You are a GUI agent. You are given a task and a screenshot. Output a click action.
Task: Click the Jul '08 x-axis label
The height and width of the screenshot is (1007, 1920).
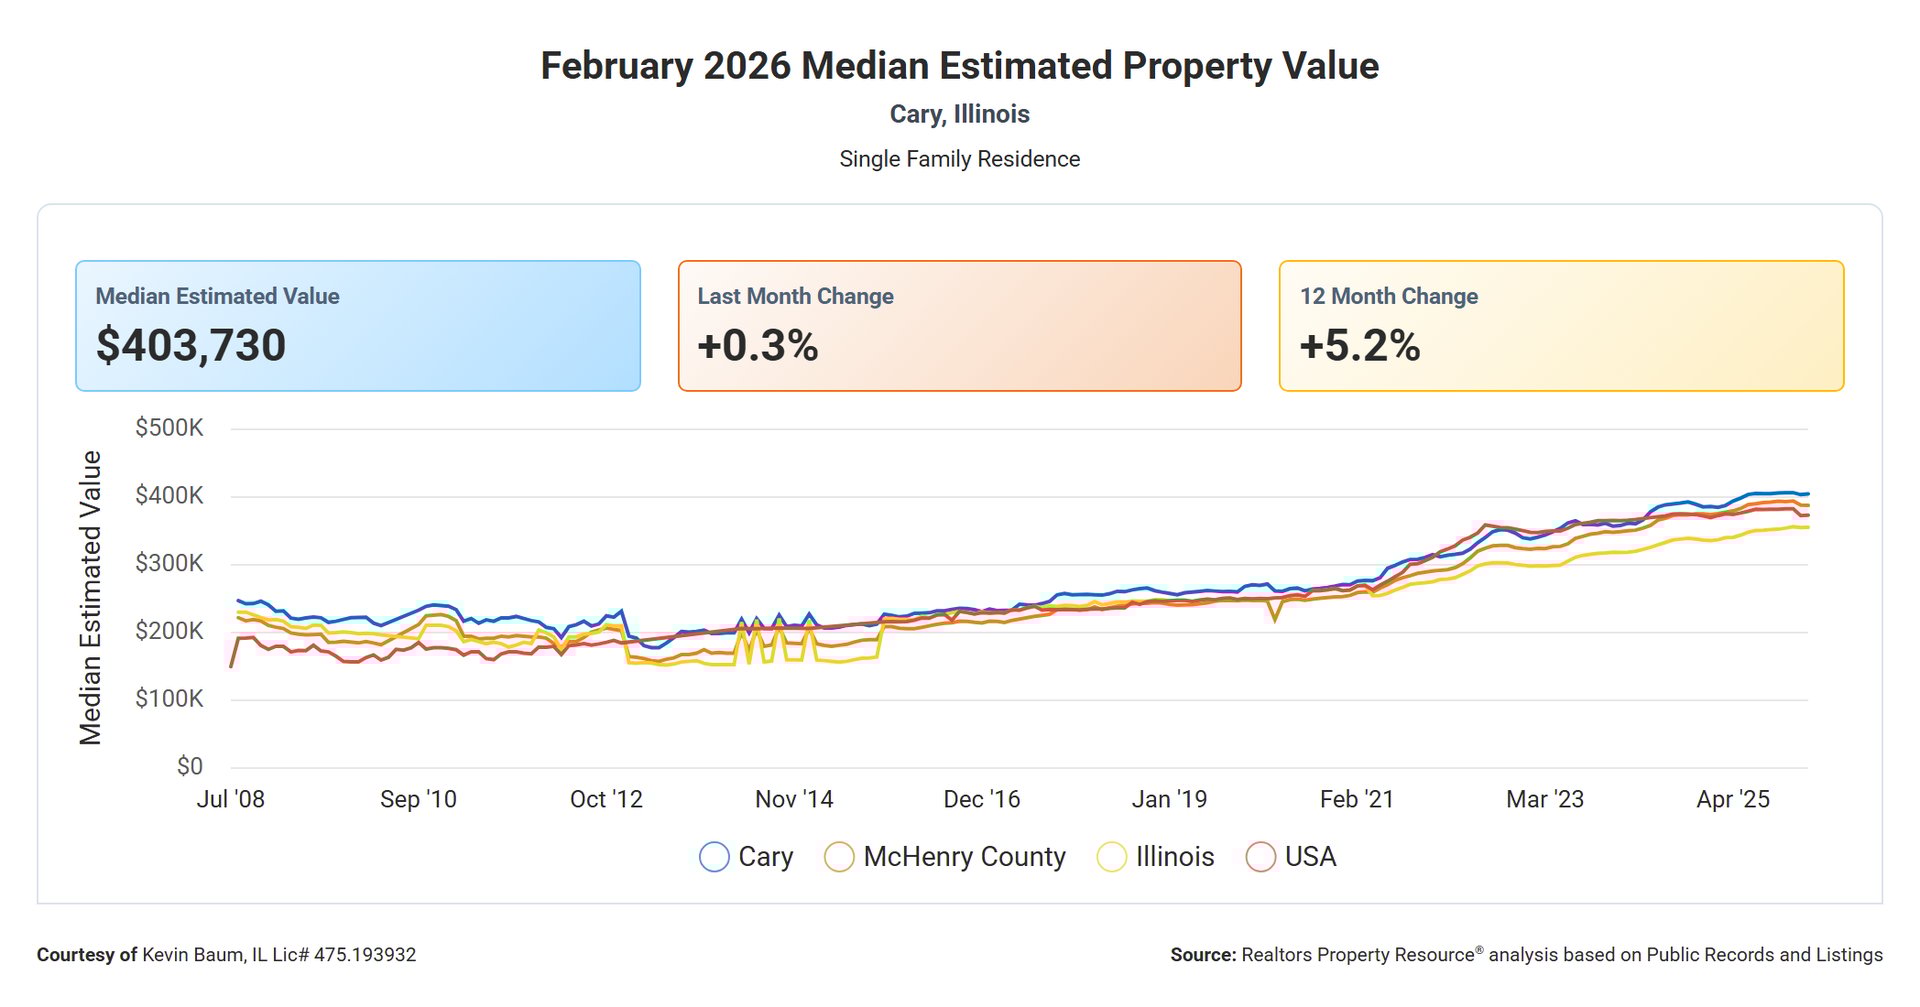[231, 799]
